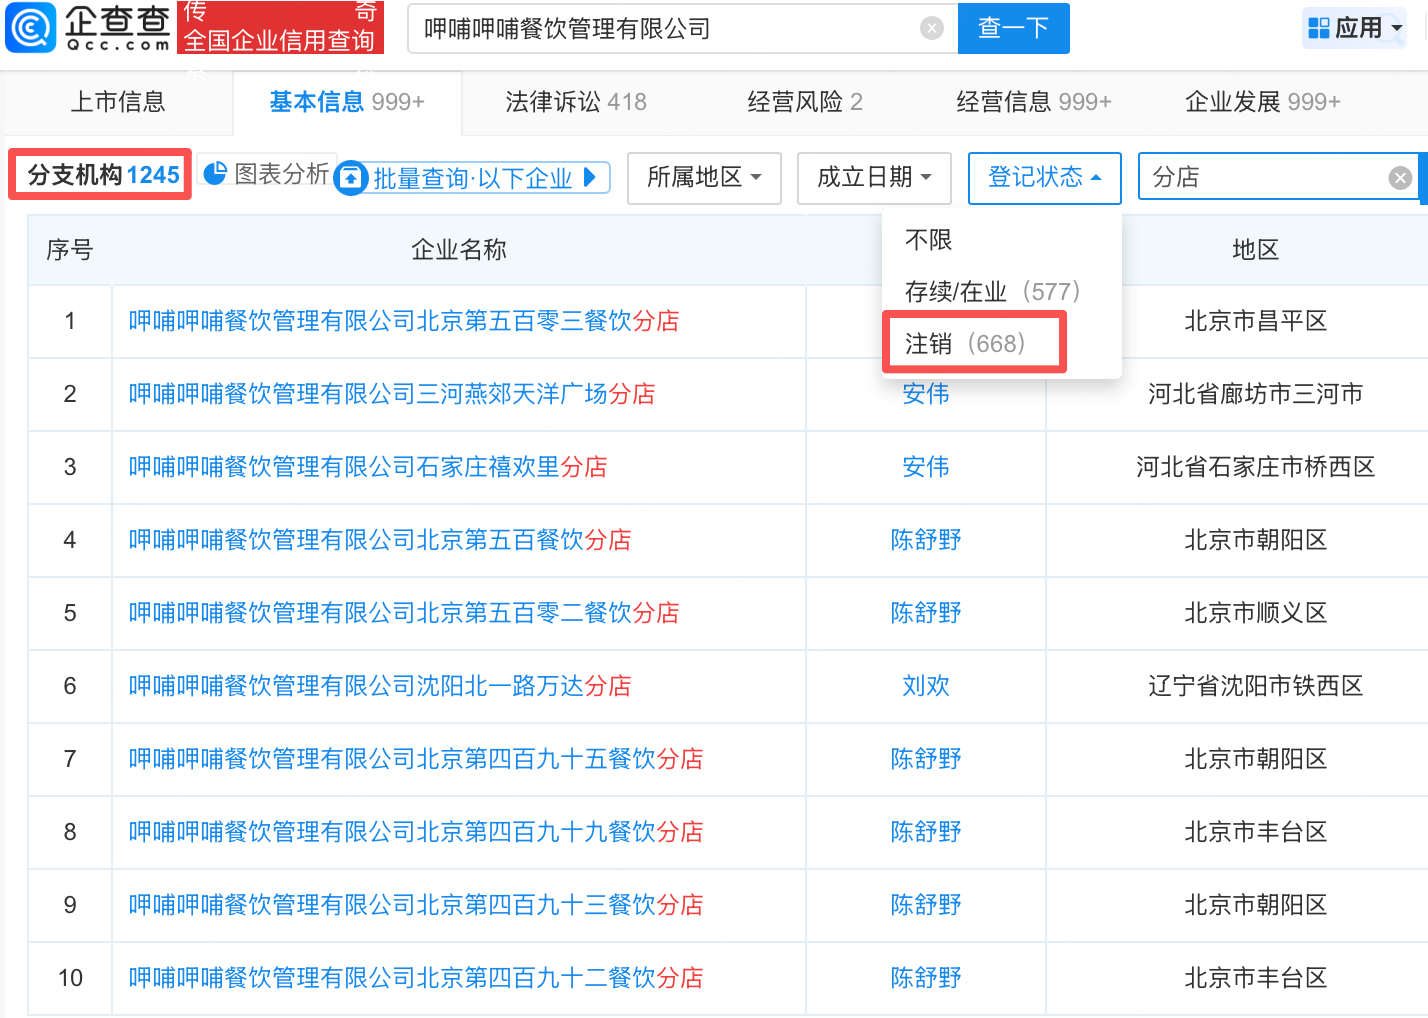Click the 应用 grid icon
Image resolution: width=1428 pixels, height=1018 pixels.
[x=1319, y=28]
